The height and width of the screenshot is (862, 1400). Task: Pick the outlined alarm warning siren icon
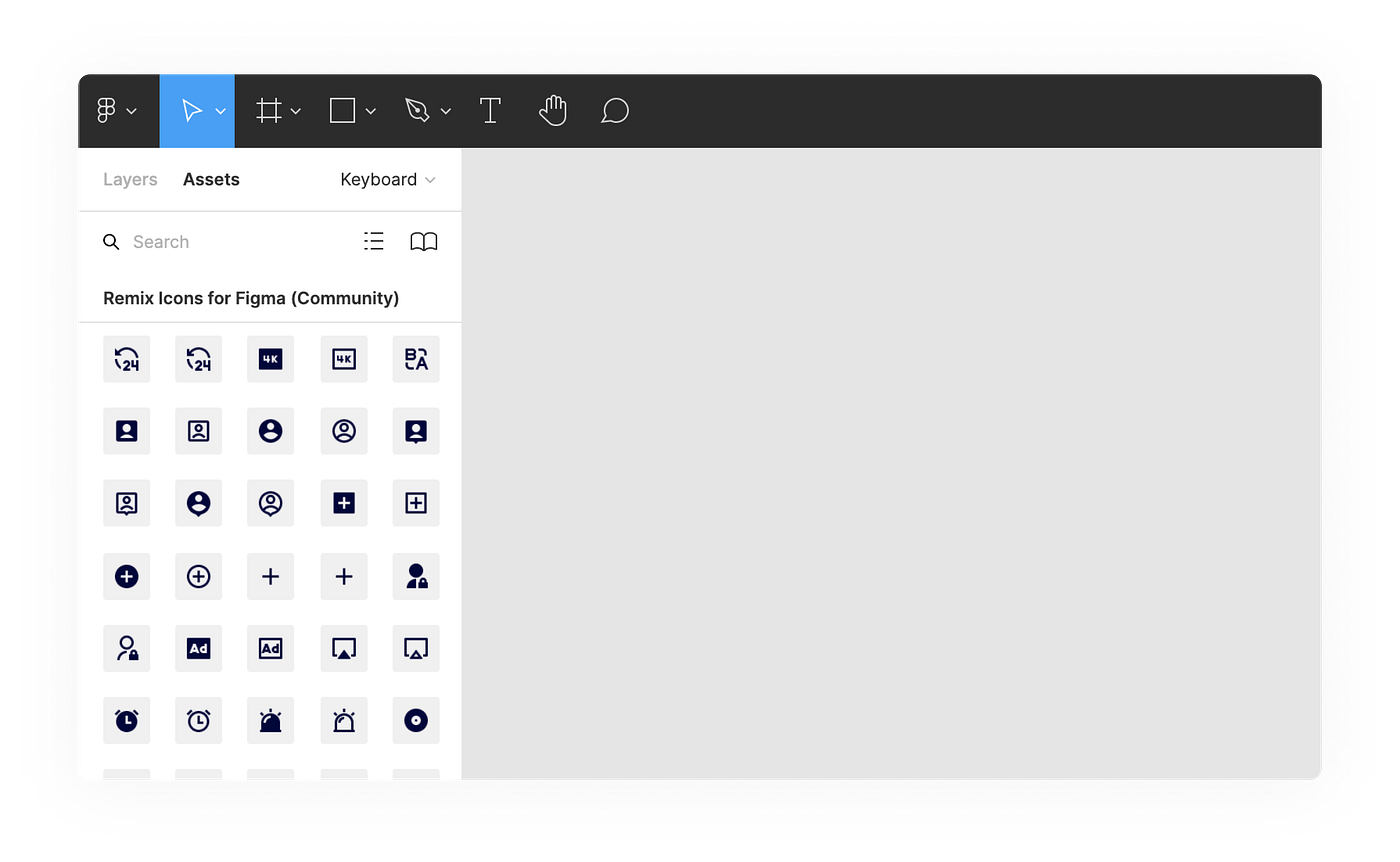click(344, 720)
